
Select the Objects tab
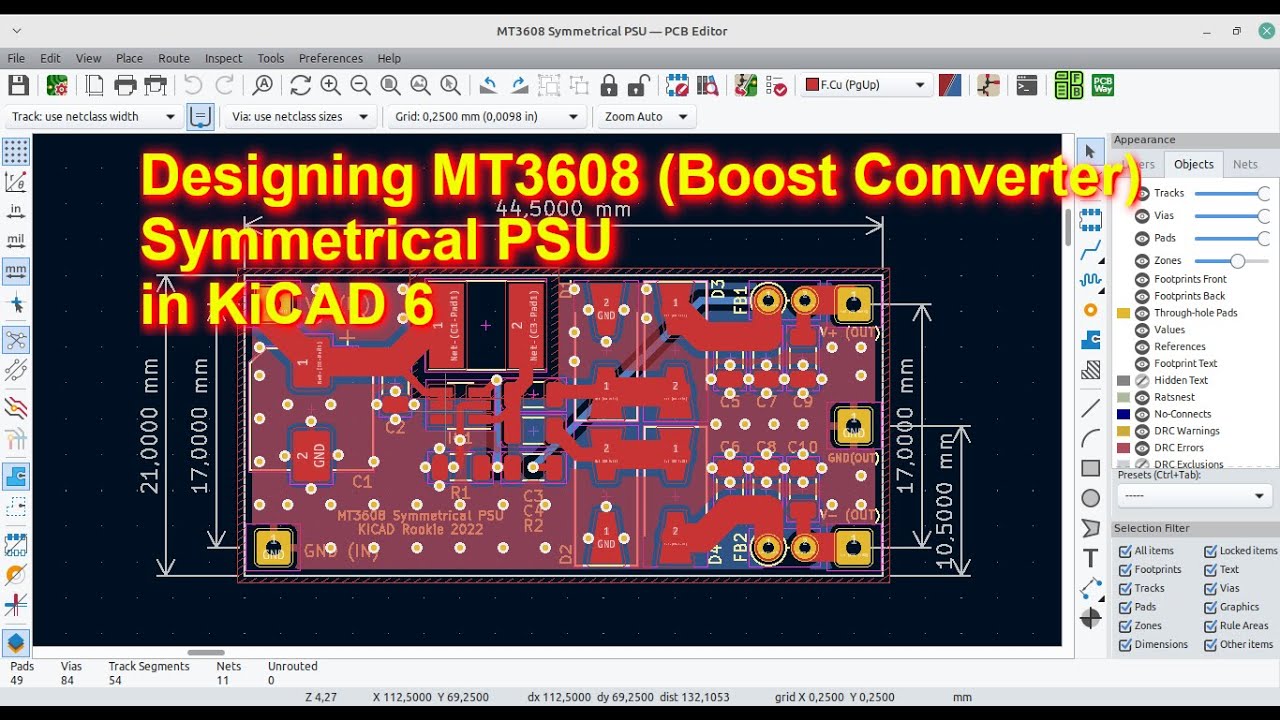coord(1193,164)
